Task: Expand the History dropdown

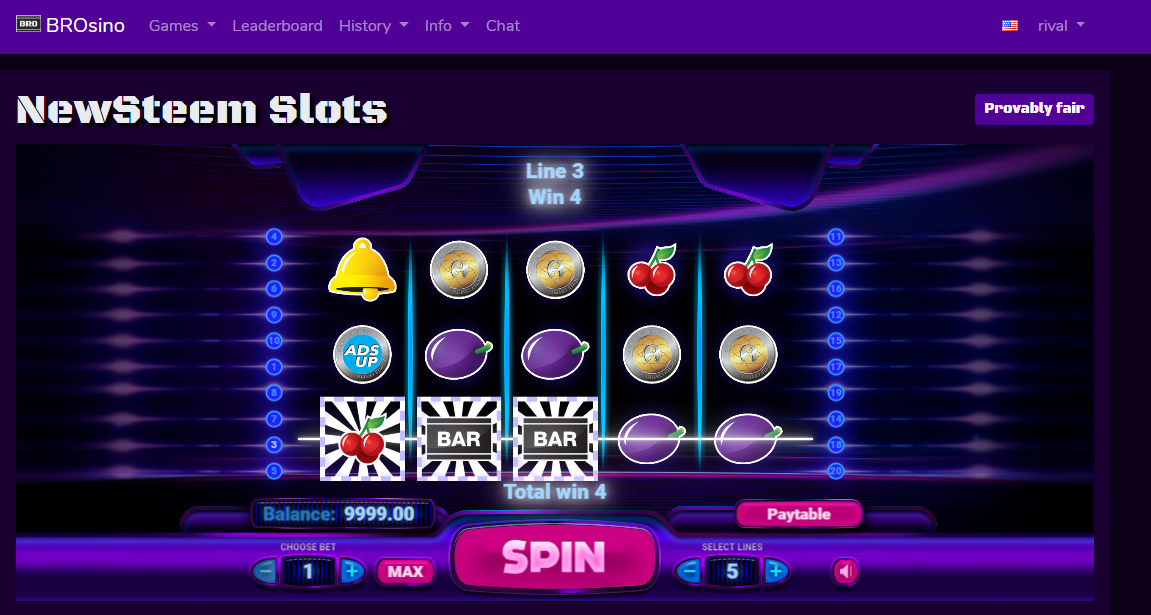Action: coord(373,26)
